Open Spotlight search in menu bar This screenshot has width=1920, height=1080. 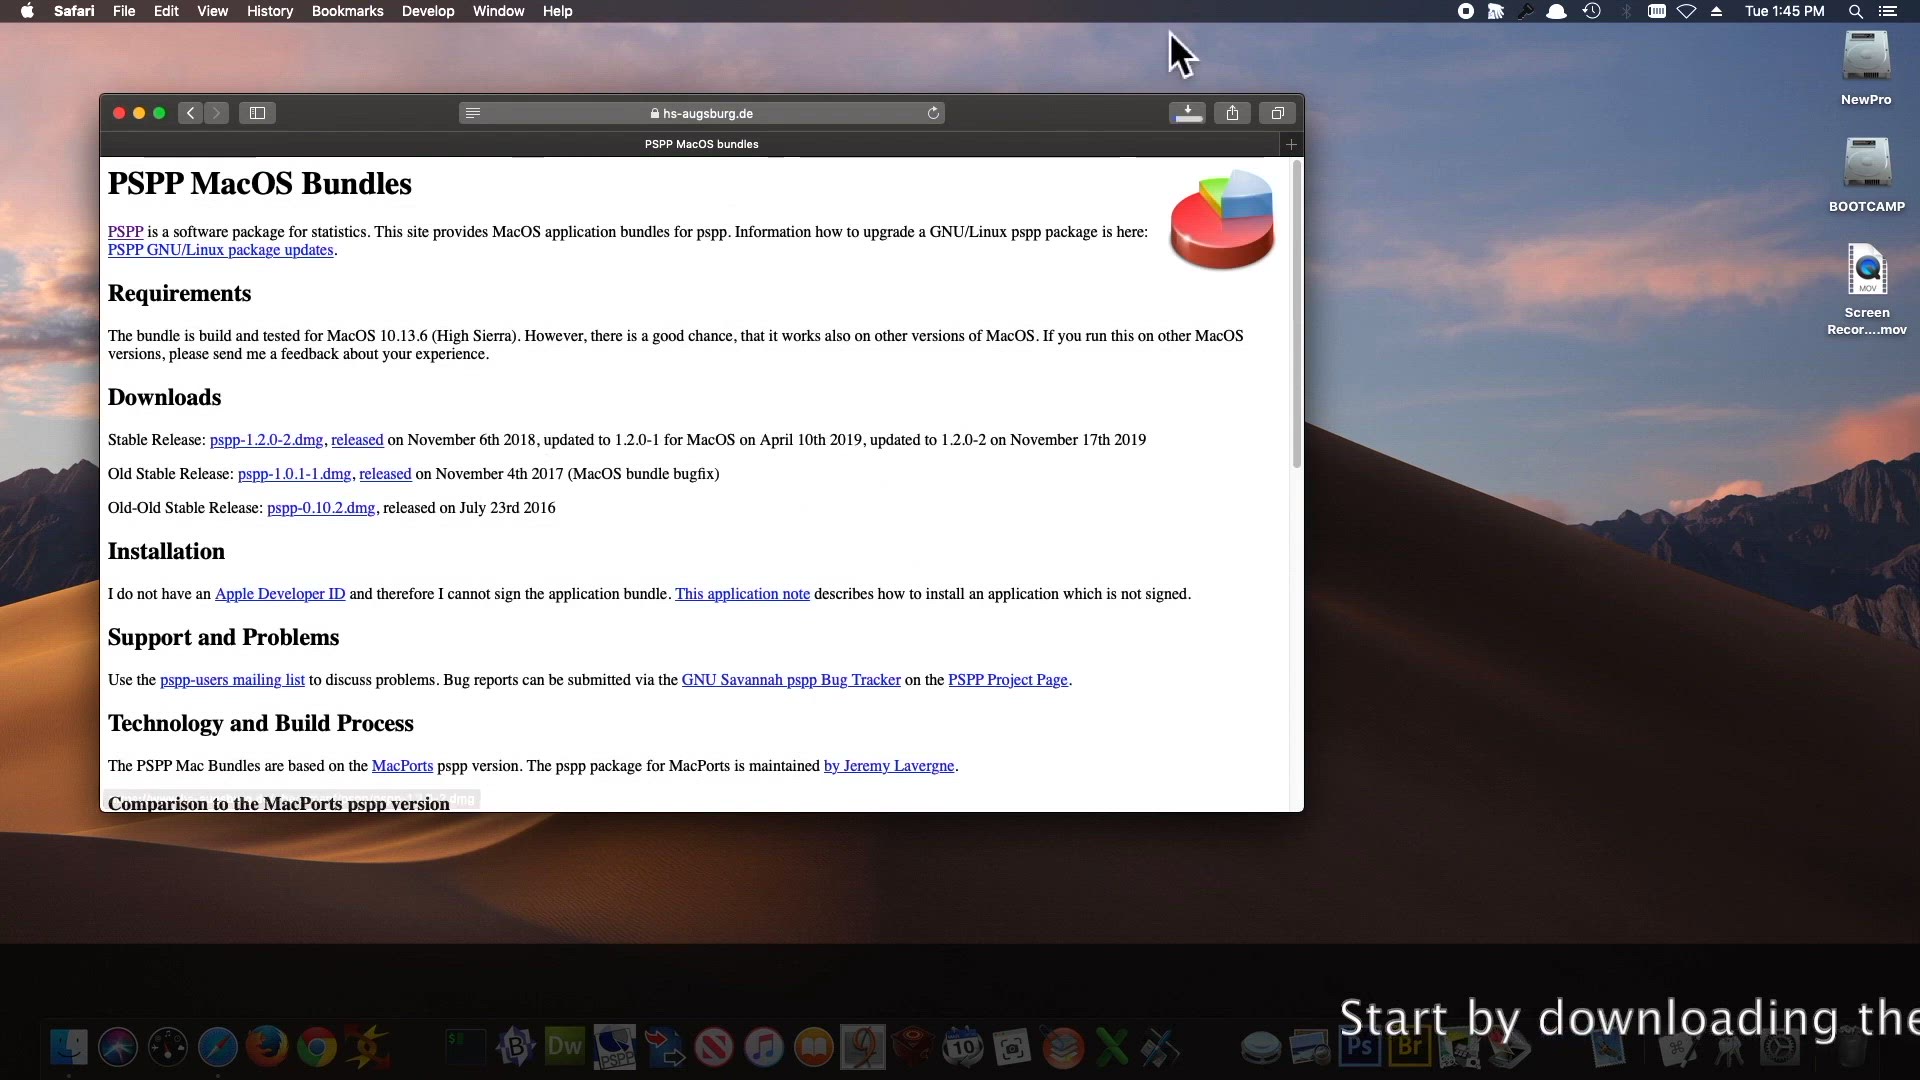pyautogui.click(x=1855, y=11)
